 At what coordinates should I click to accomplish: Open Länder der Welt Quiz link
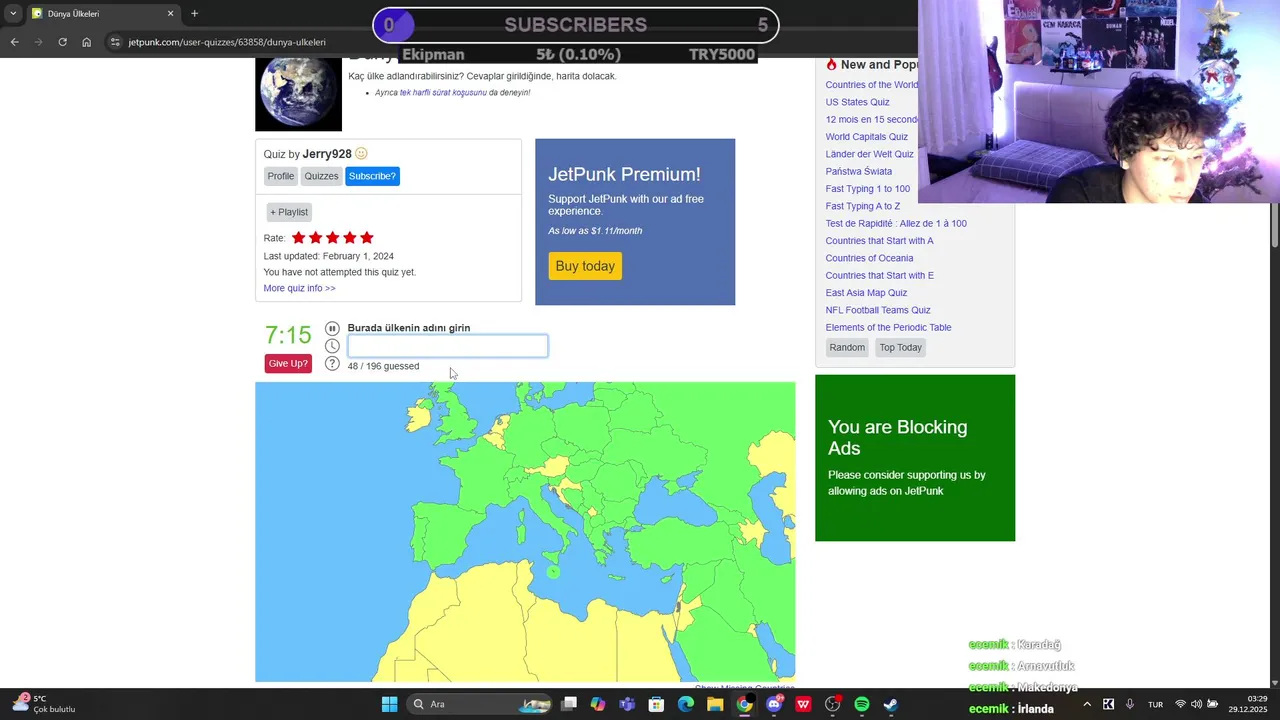869,154
